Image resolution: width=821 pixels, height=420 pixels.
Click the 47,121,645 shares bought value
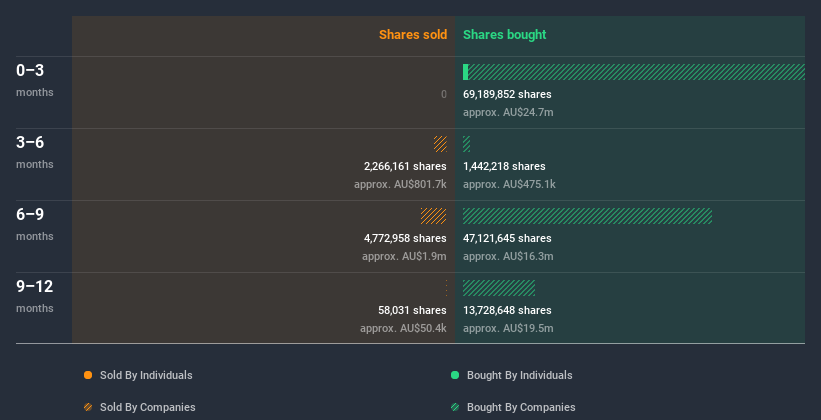507,238
